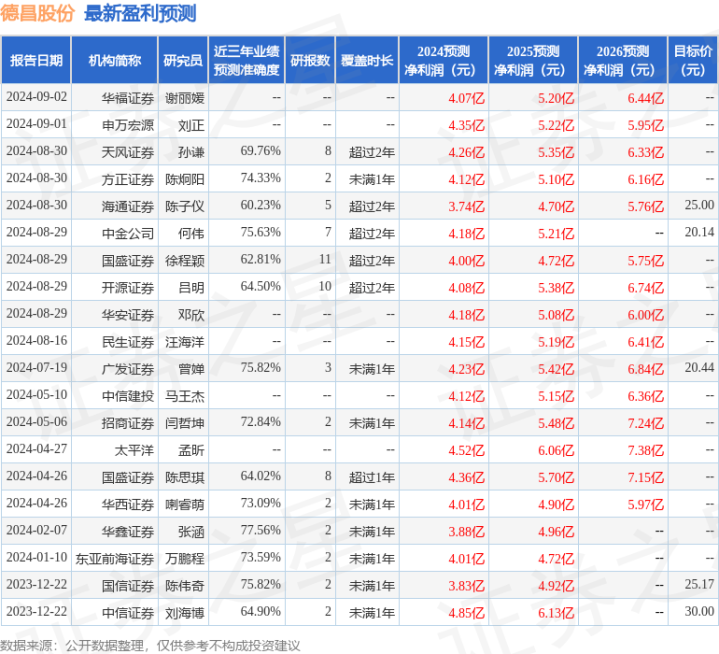Click accuracy value 77.56%
The width and height of the screenshot is (719, 654).
(260, 530)
